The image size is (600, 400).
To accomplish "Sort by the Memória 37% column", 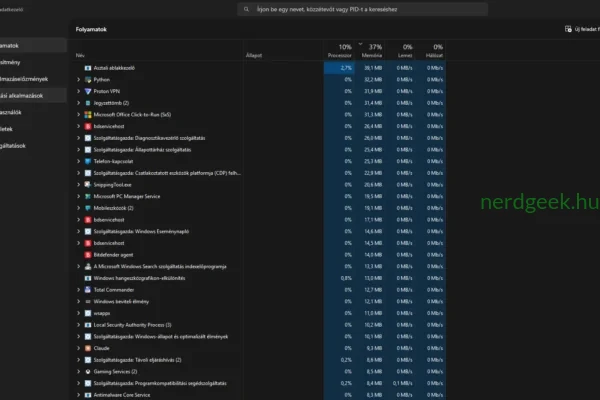I will tap(370, 51).
